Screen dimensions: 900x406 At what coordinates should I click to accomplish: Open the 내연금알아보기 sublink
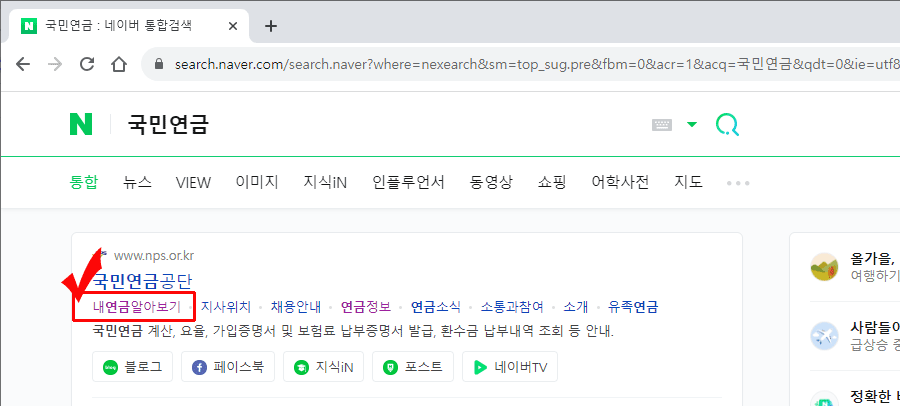click(137, 307)
